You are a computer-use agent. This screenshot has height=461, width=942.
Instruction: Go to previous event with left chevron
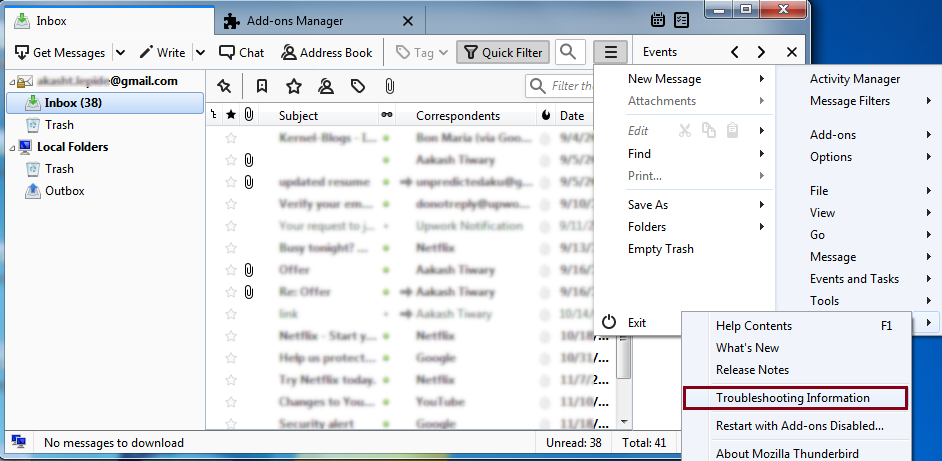click(735, 52)
